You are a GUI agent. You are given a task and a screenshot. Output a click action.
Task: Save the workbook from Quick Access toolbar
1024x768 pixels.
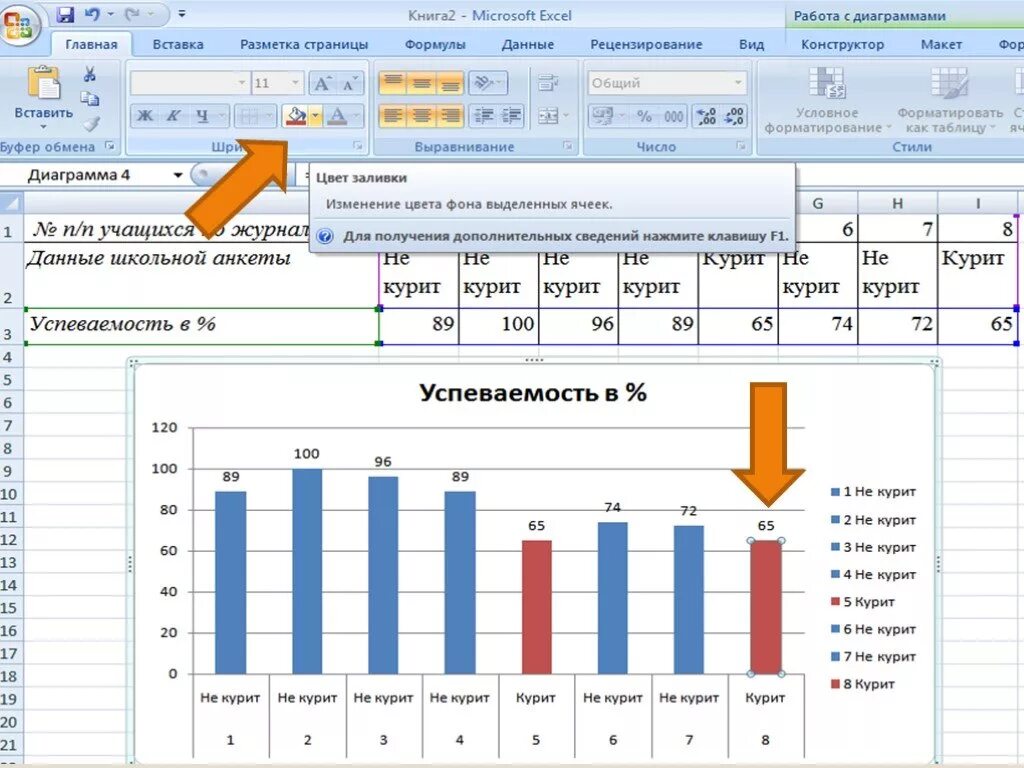tap(65, 14)
